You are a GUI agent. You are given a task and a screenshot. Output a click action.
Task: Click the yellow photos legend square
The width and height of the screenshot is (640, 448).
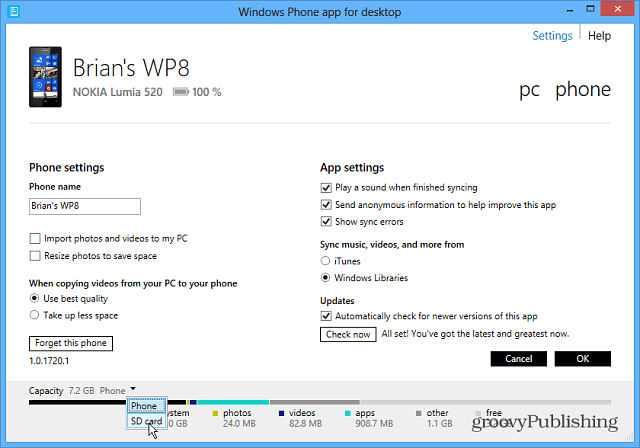[215, 413]
